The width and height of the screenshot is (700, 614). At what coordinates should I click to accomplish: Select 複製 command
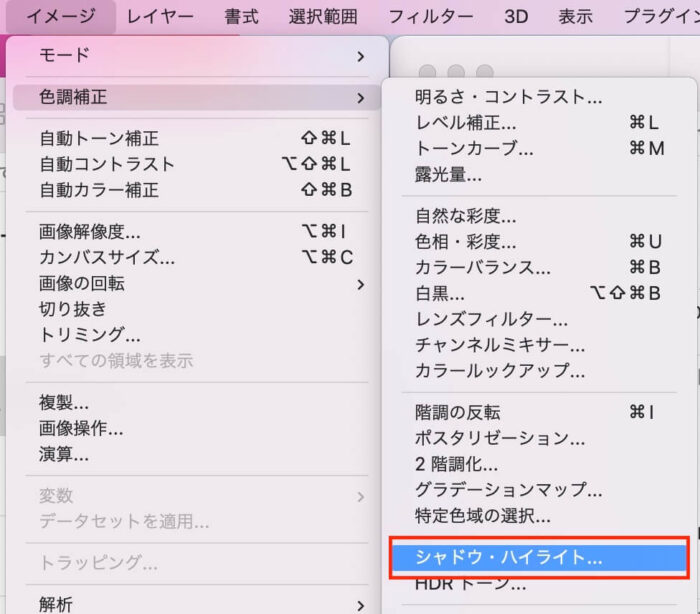pyautogui.click(x=197, y=403)
